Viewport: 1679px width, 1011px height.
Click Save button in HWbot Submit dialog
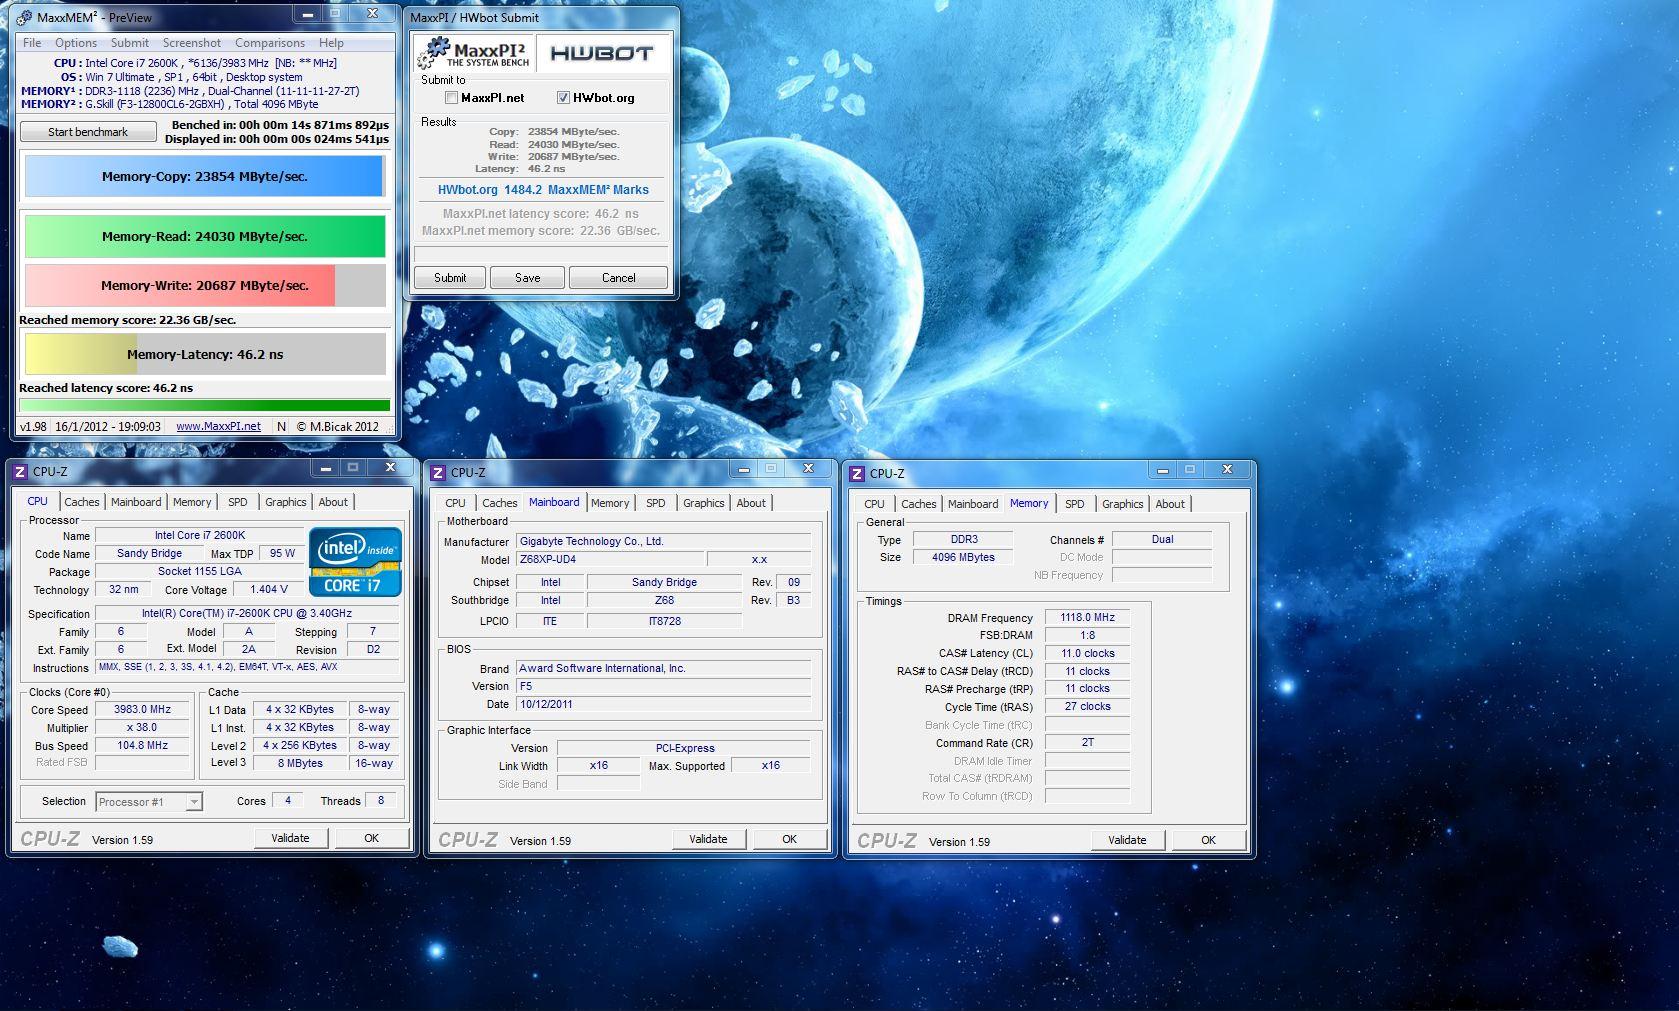click(x=528, y=278)
